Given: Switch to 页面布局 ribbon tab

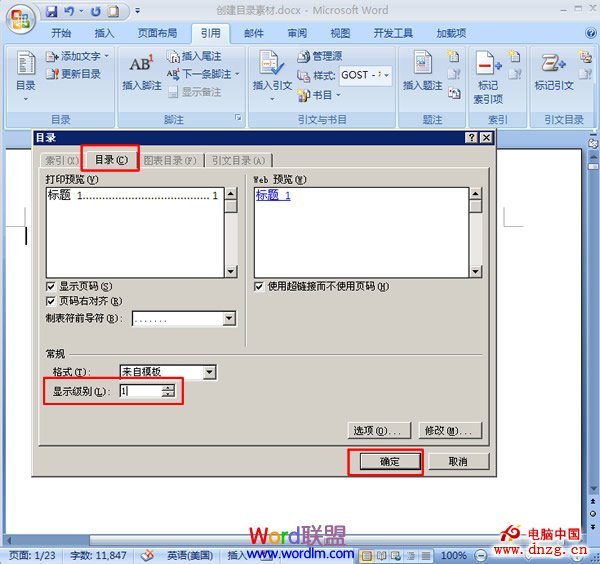Looking at the screenshot, I should (x=157, y=33).
